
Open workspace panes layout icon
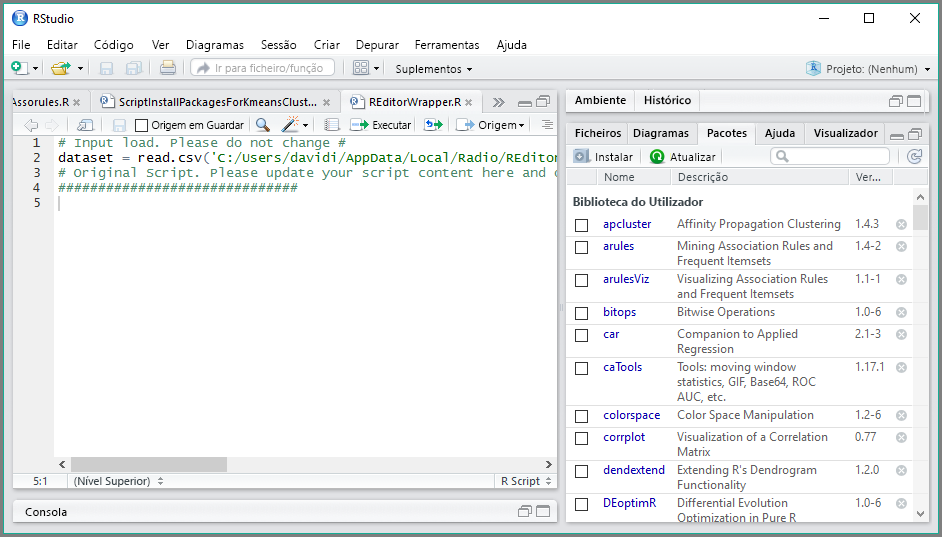[x=361, y=68]
